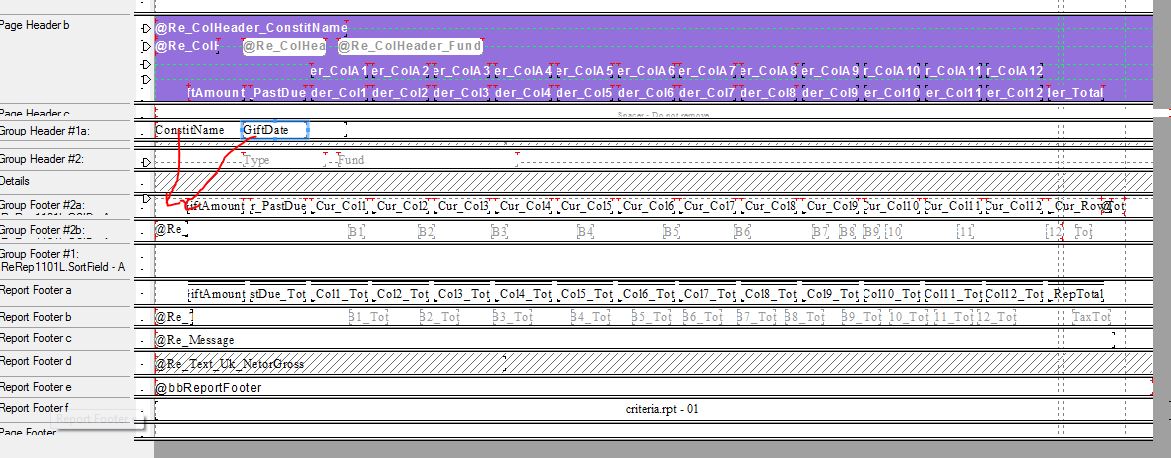Image resolution: width=1171 pixels, height=458 pixels.
Task: Select the B4_Tot field in Report Footer b
Action: point(591,318)
